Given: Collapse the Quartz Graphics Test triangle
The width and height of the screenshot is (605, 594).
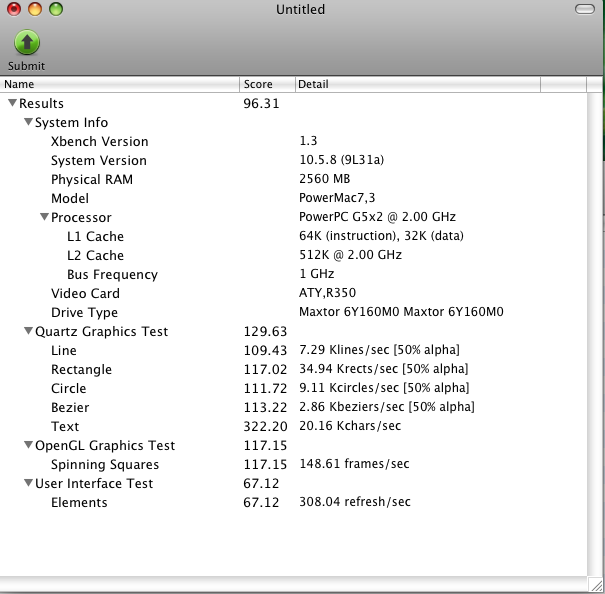Looking at the screenshot, I should (28, 331).
